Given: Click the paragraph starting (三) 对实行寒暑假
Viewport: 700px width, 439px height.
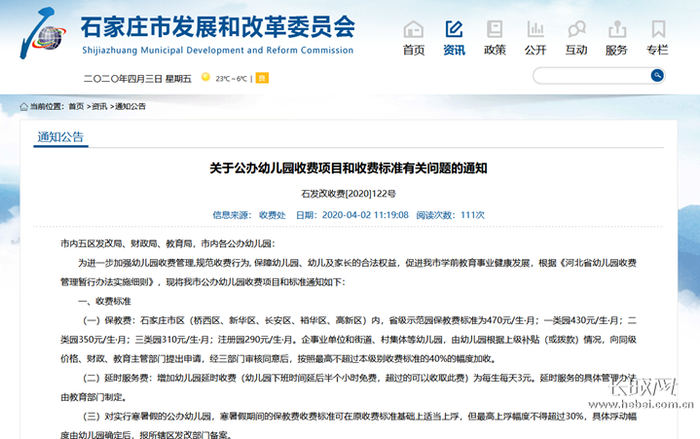Looking at the screenshot, I should click(349, 426).
